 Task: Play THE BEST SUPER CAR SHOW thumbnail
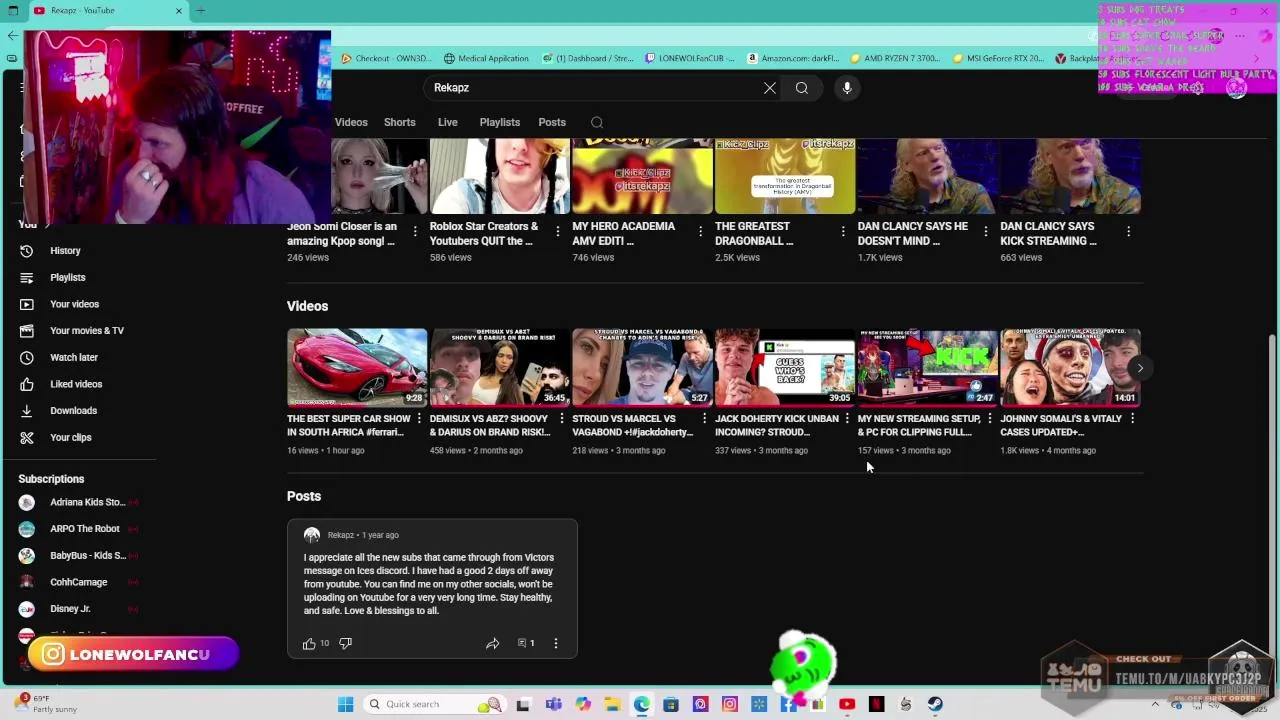coord(357,367)
